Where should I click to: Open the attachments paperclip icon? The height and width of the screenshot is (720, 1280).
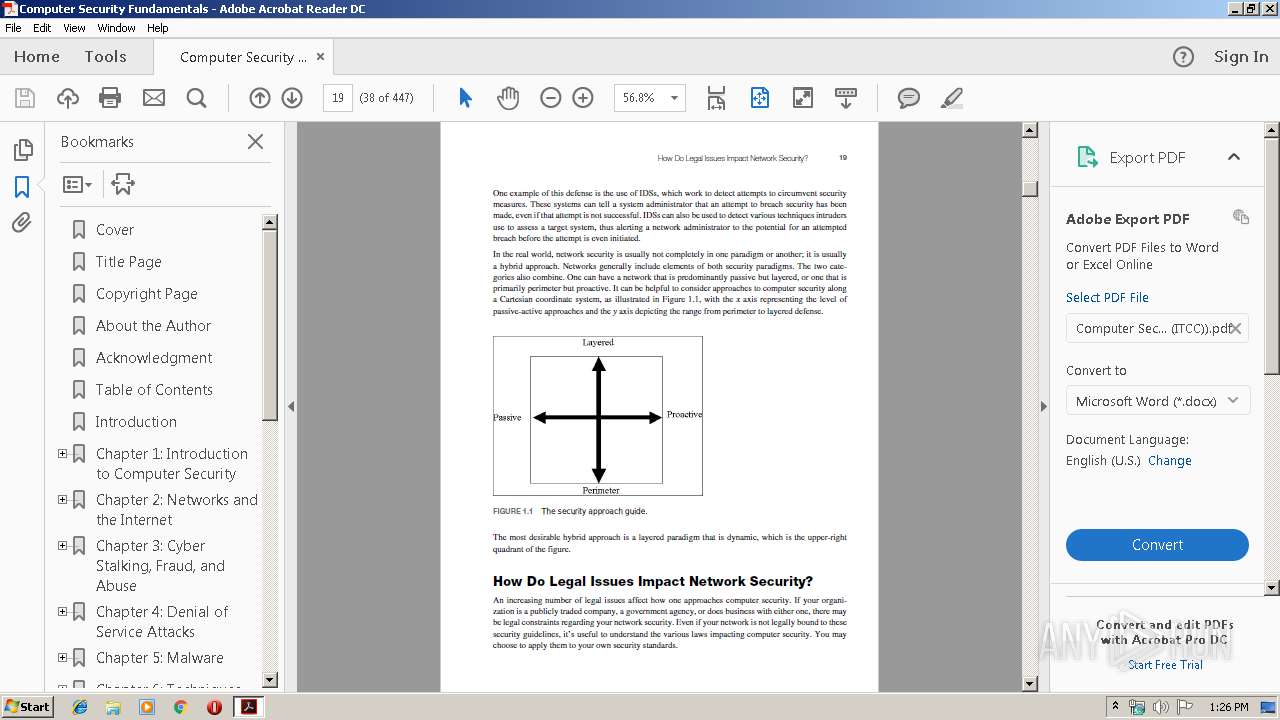22,223
